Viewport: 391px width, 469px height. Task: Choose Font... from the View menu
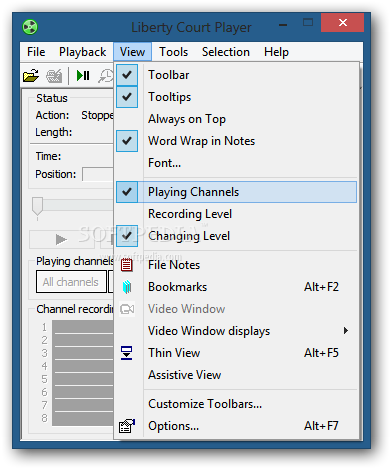pos(237,163)
